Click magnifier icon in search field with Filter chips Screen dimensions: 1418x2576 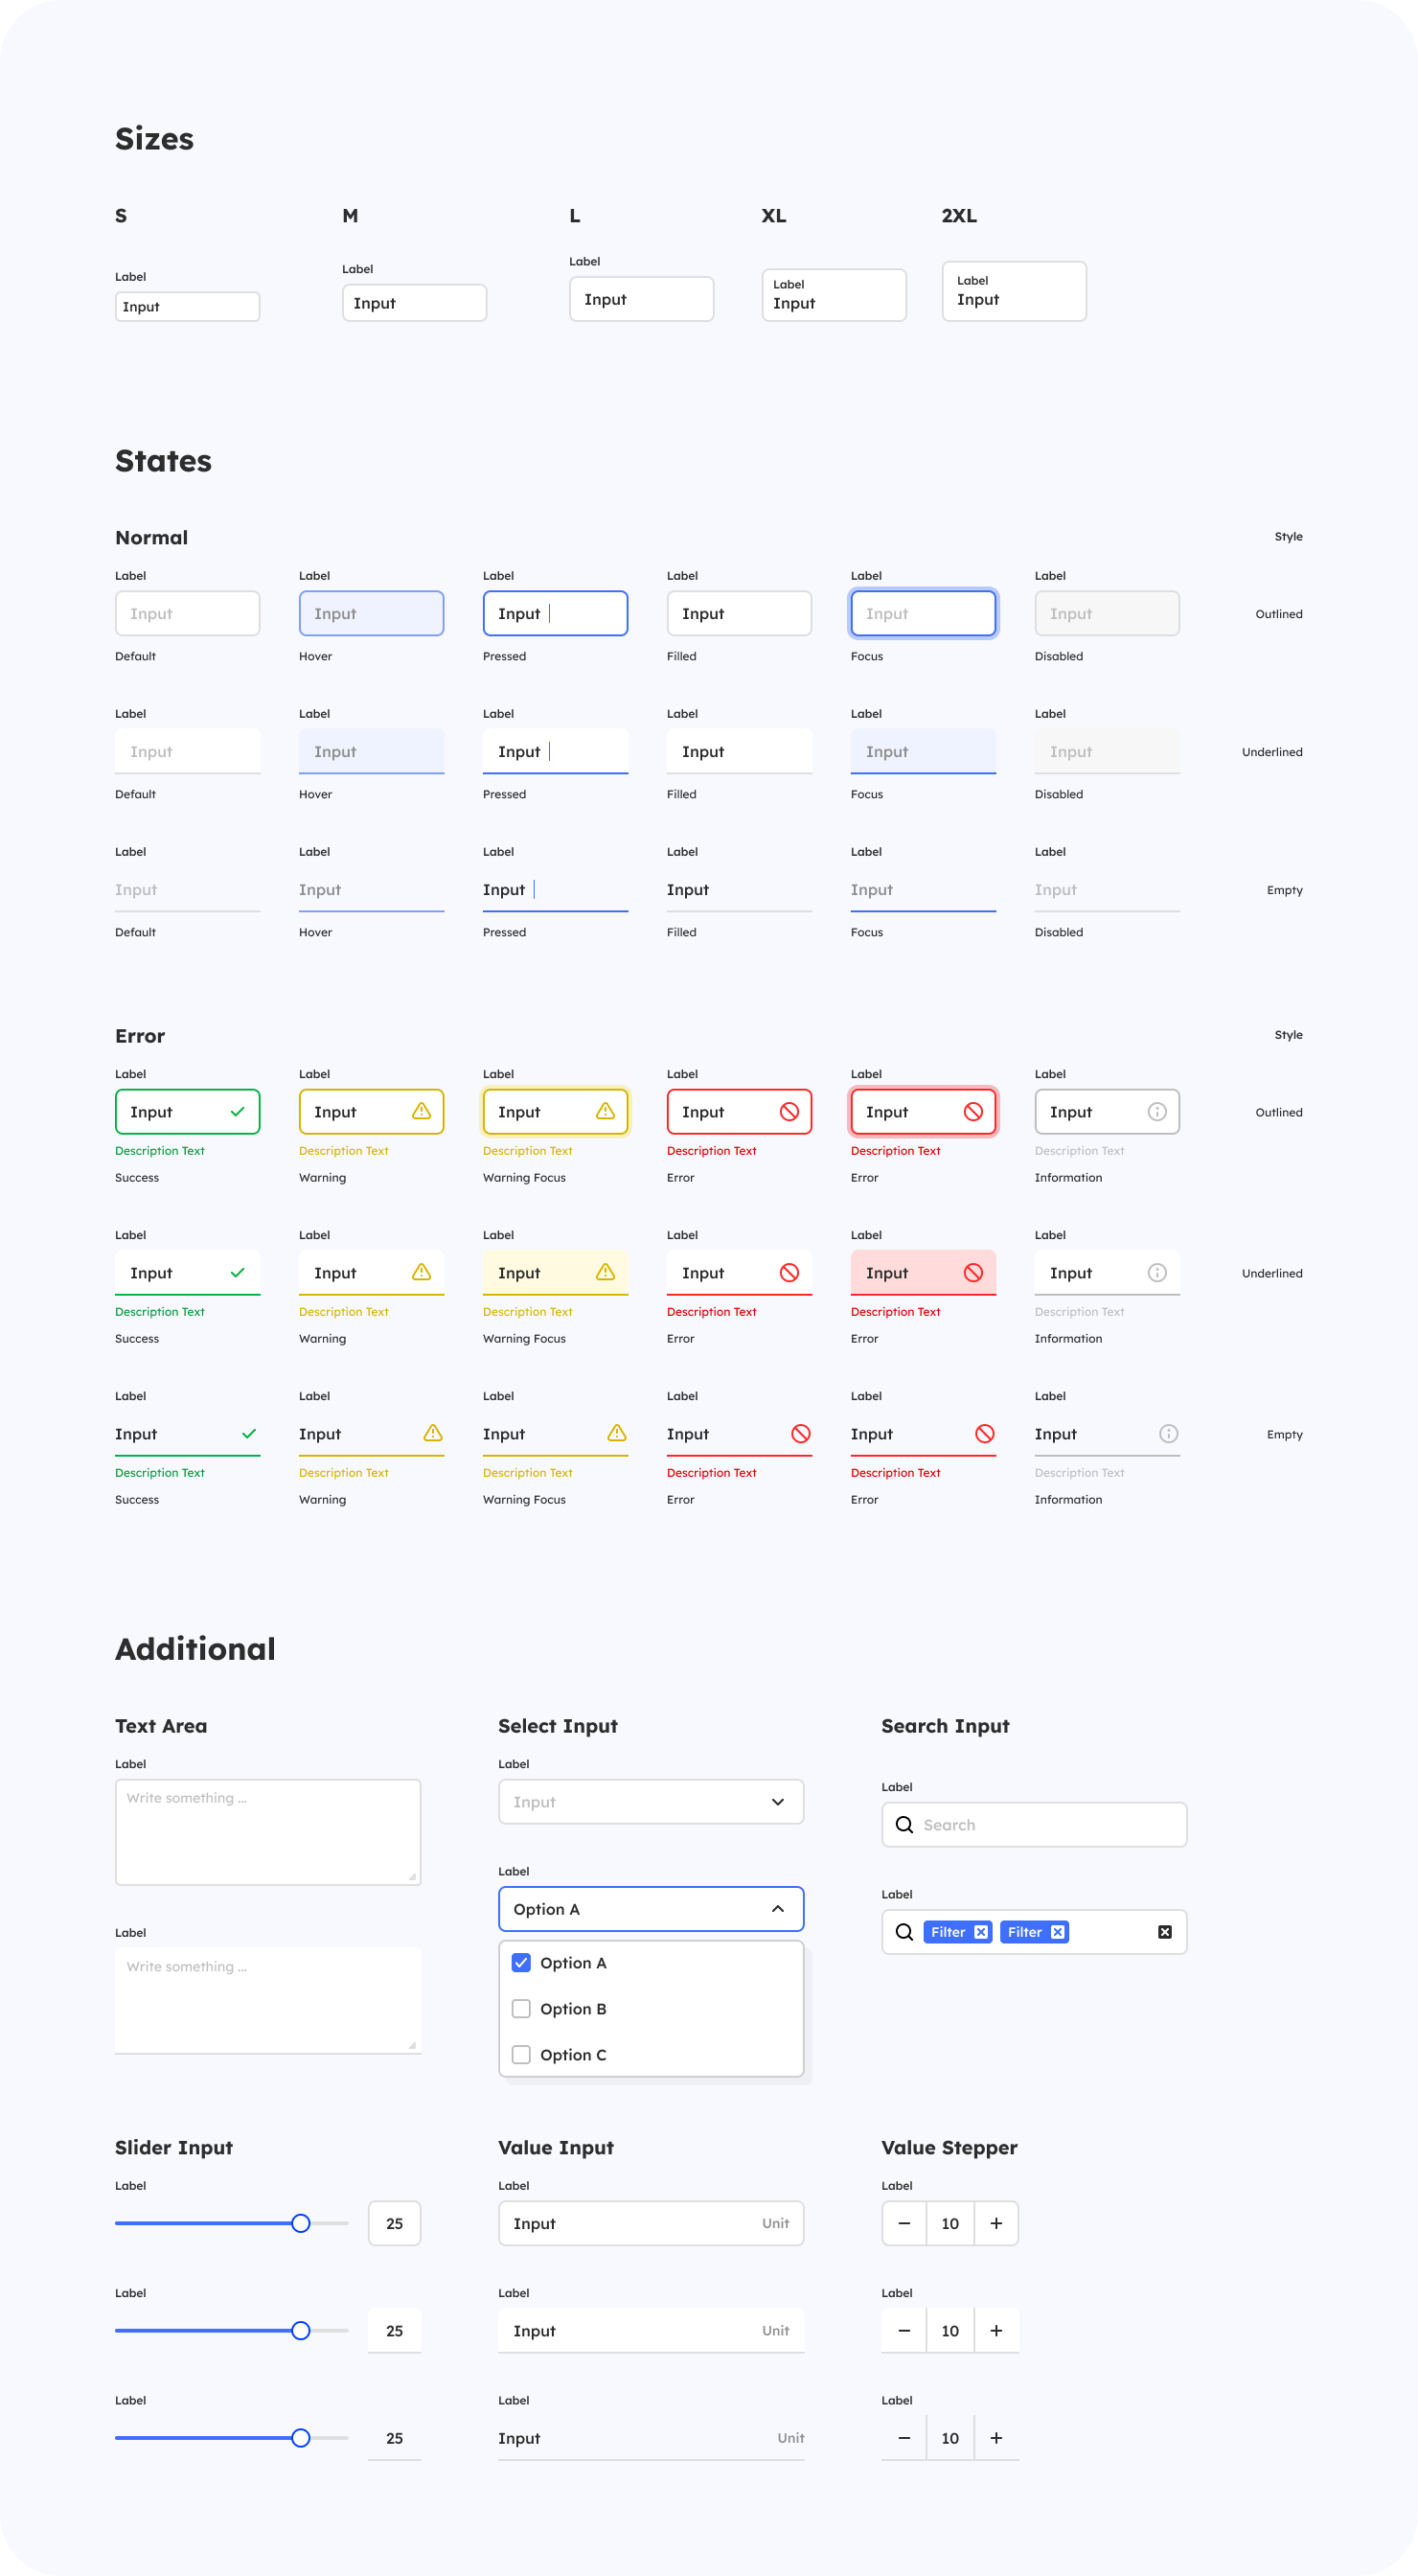pos(904,1932)
